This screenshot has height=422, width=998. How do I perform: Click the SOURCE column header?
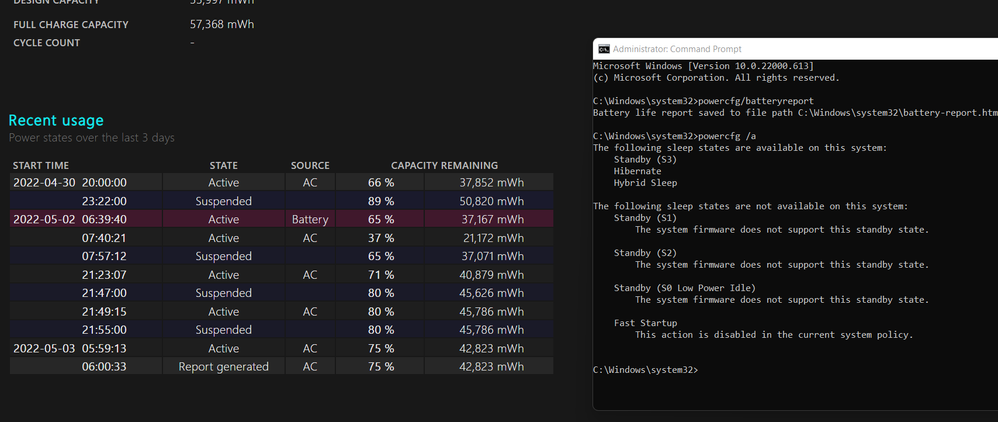310,165
